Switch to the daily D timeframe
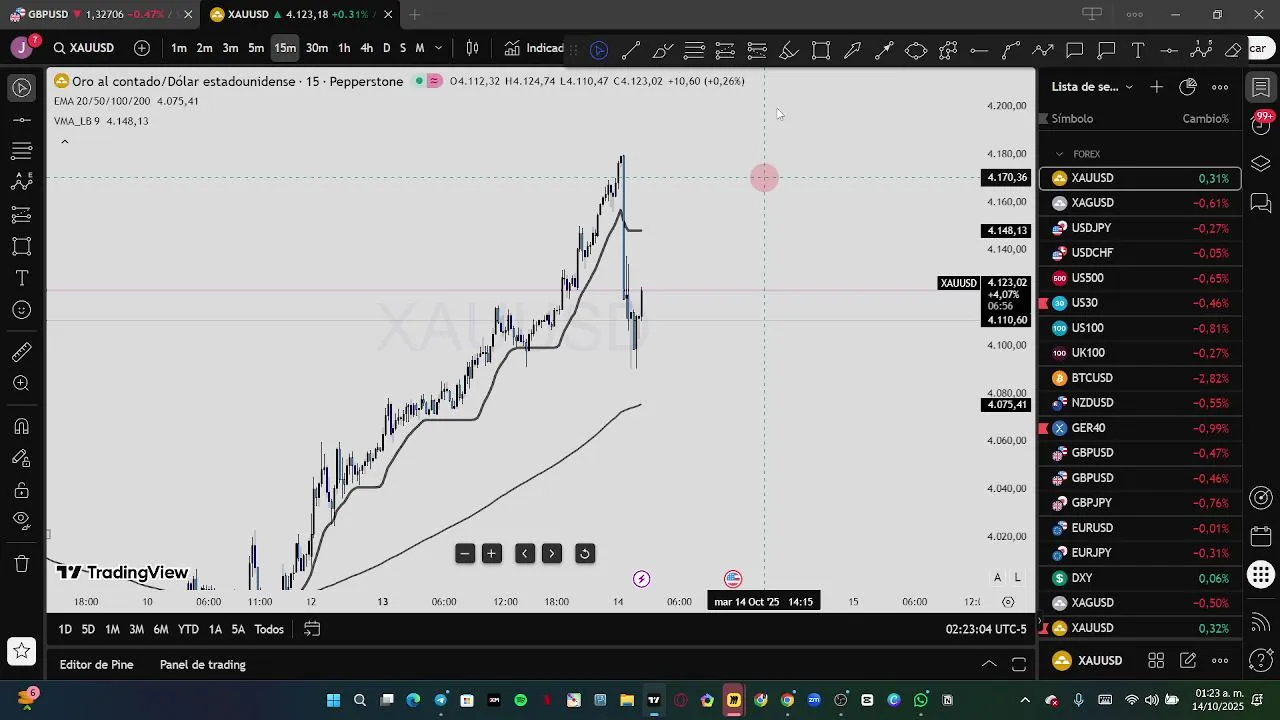The height and width of the screenshot is (720, 1280). point(387,48)
